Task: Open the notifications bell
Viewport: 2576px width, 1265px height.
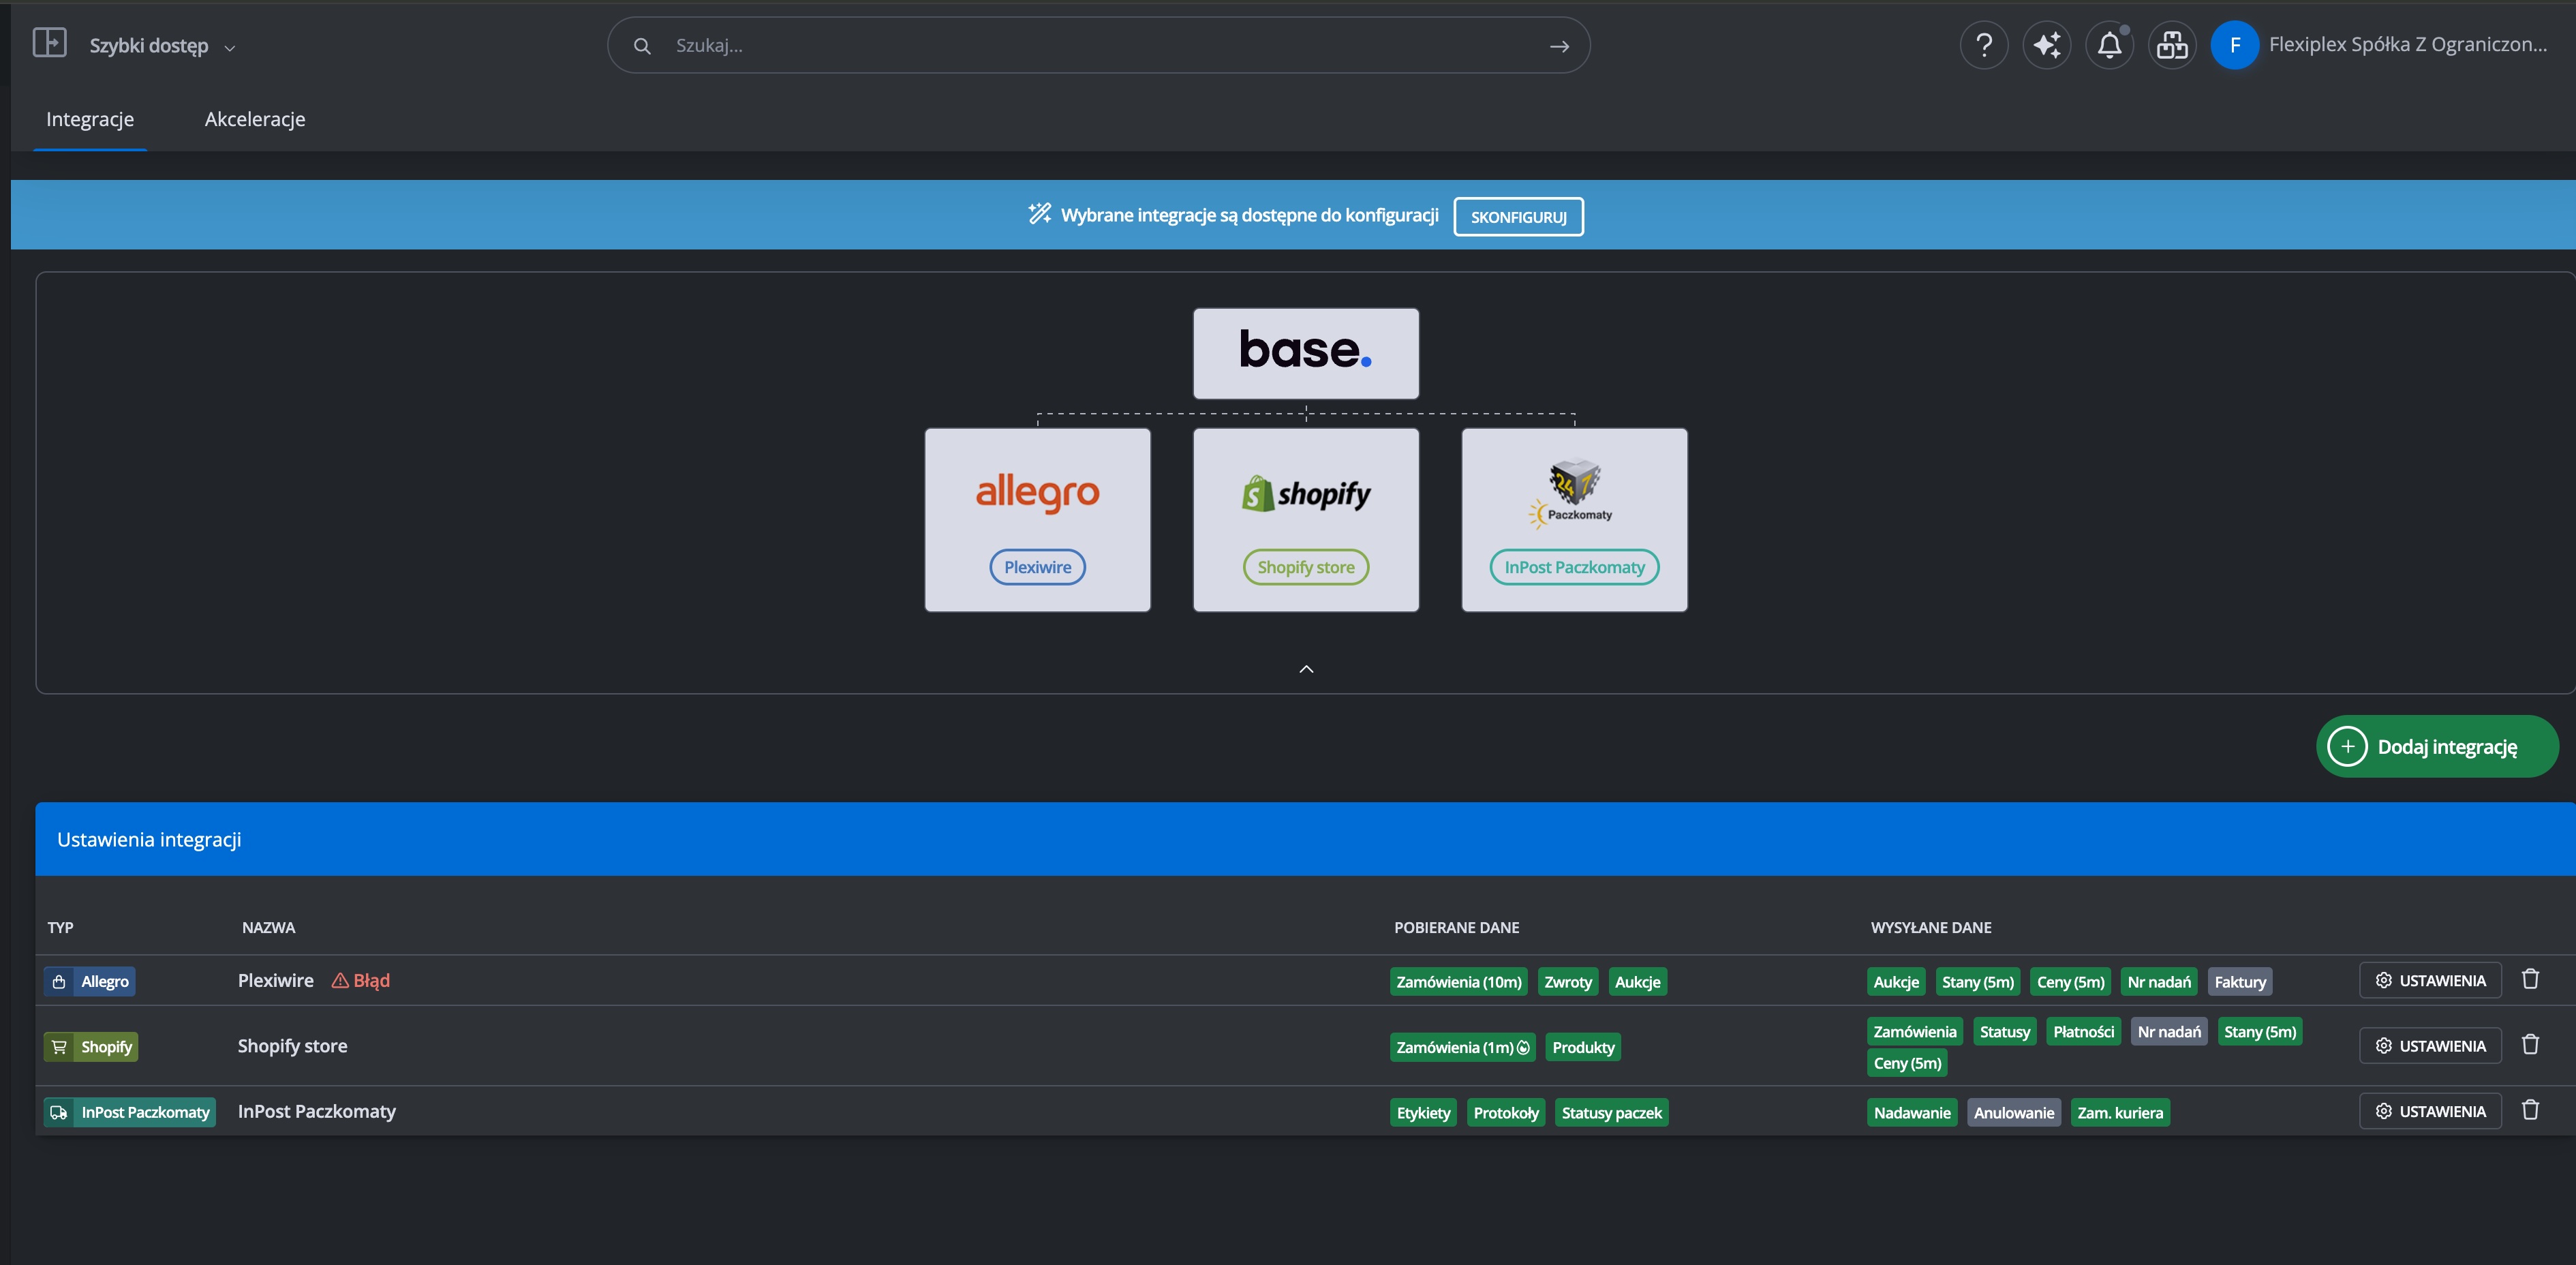Action: pyautogui.click(x=2109, y=45)
